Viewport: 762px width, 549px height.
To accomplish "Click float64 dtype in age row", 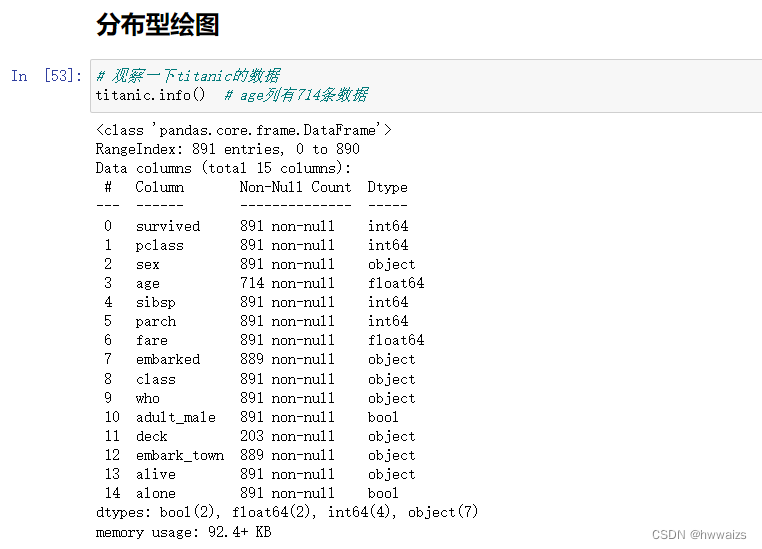I will click(396, 283).
